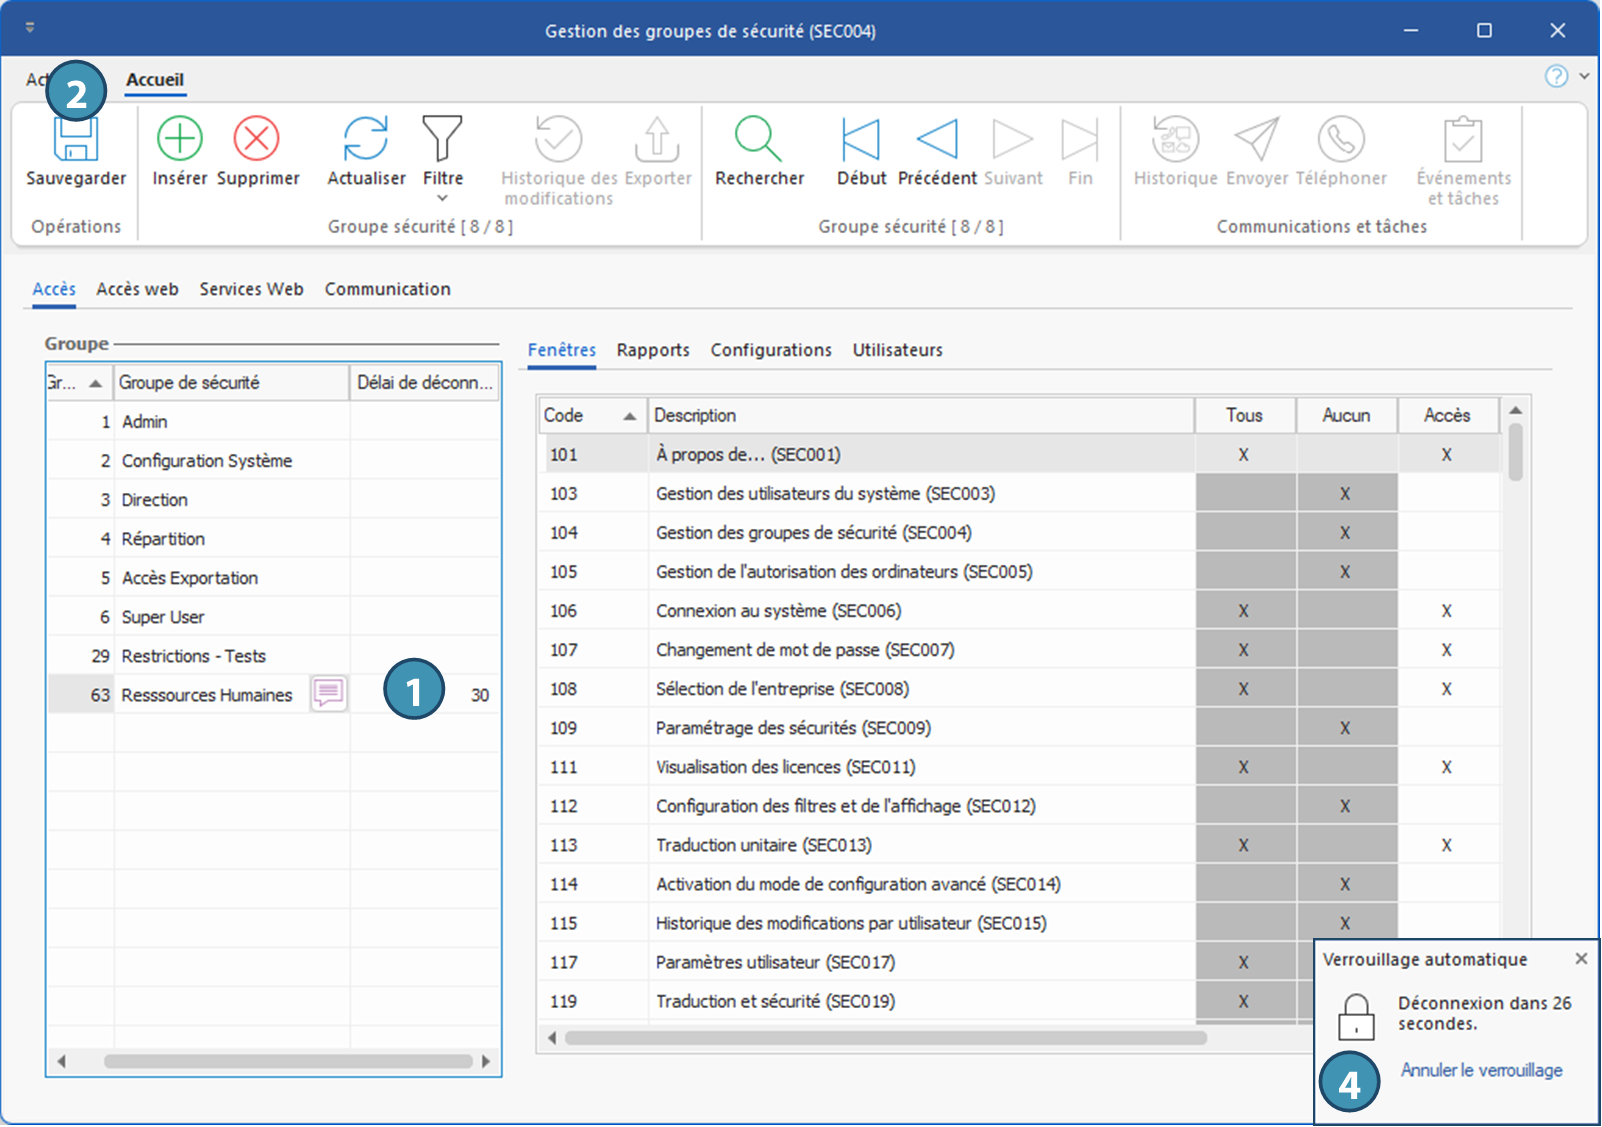Open note icon on Resssources Humaines row
Screen dimensions: 1602x1127
point(329,693)
